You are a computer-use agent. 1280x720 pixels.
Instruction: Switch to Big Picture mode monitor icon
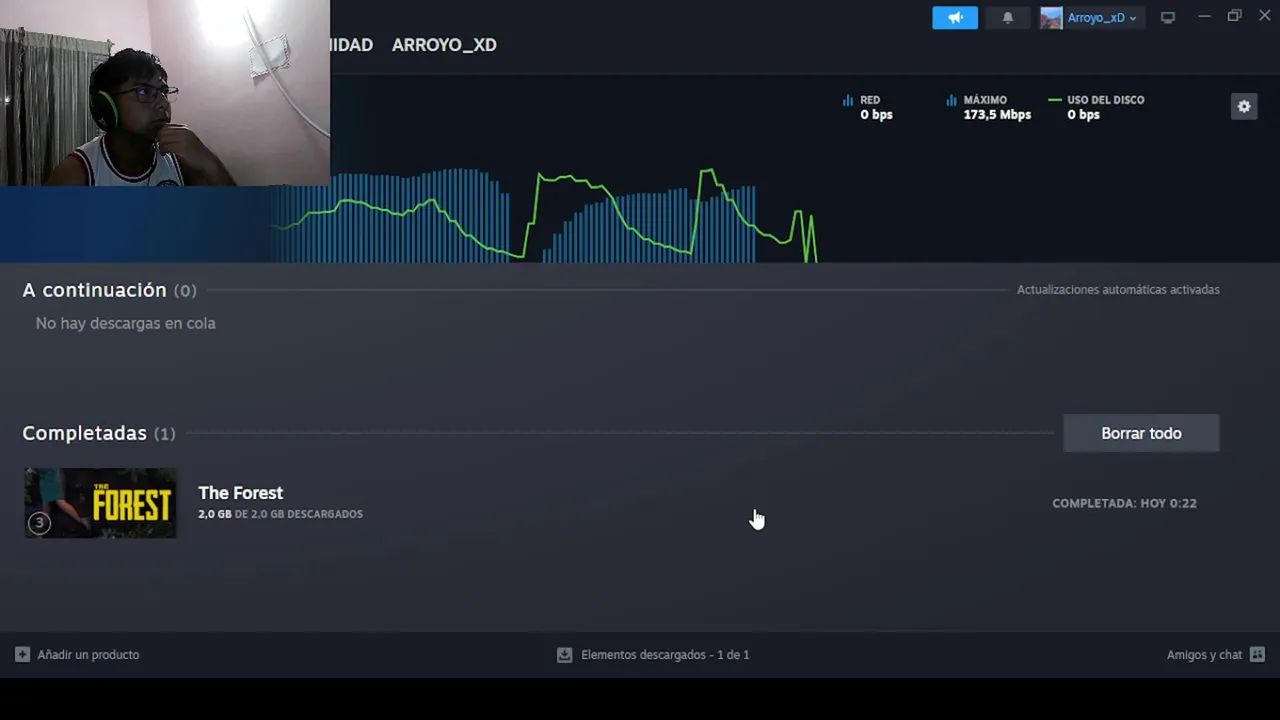tap(1168, 17)
